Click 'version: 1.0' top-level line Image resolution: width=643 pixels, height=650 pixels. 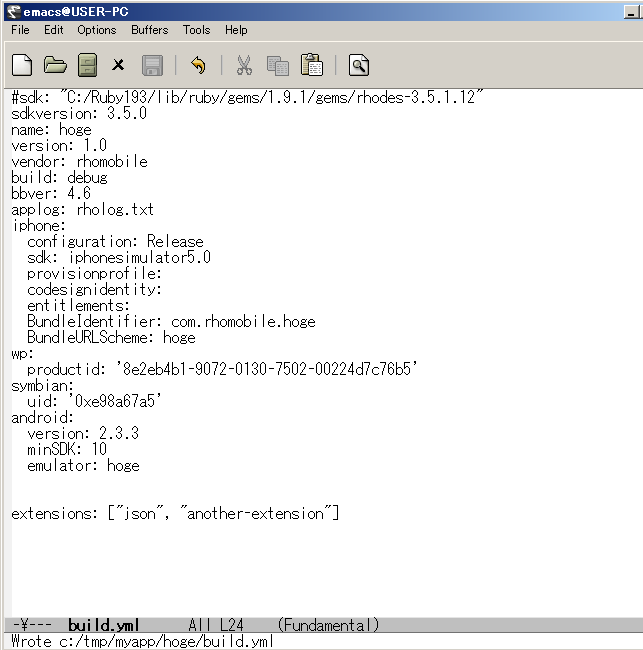click(x=59, y=146)
